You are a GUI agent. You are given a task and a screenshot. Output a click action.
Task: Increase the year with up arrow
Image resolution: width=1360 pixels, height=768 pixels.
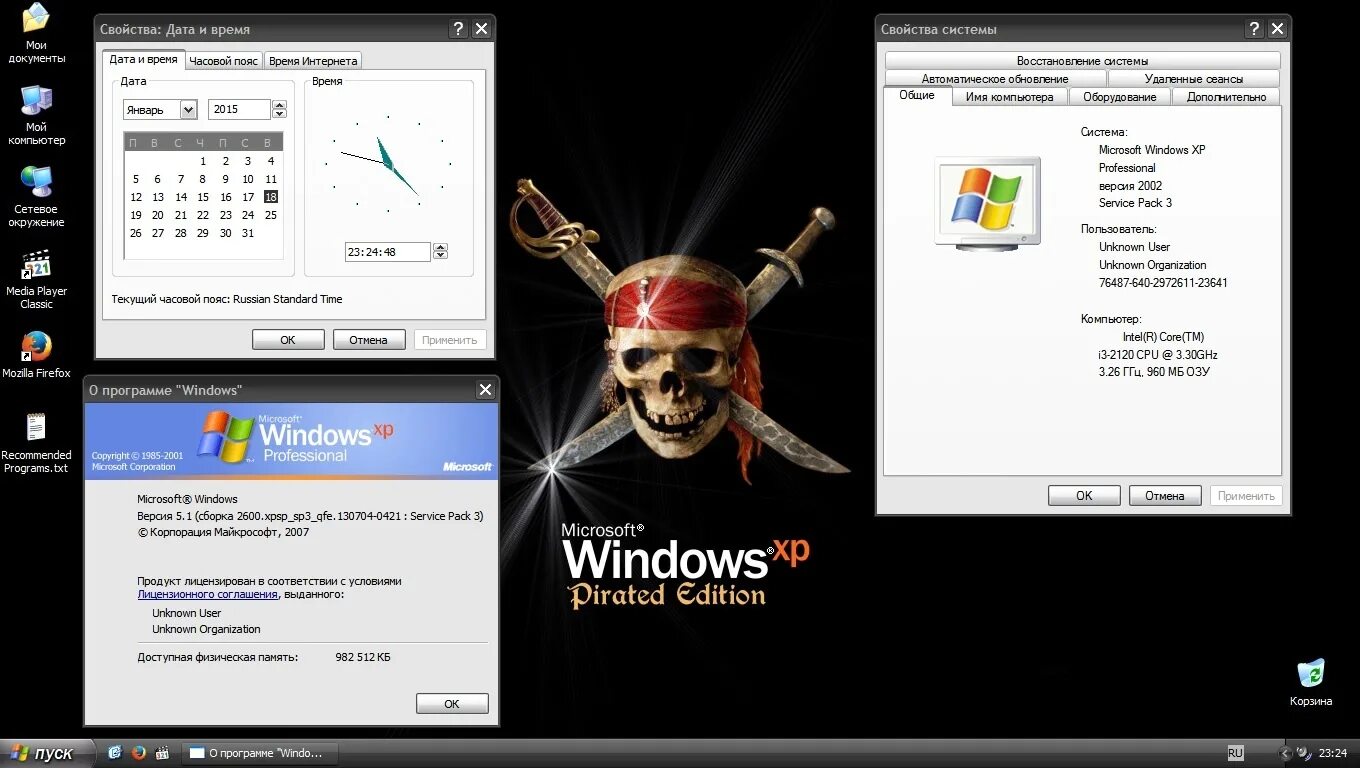[x=279, y=105]
